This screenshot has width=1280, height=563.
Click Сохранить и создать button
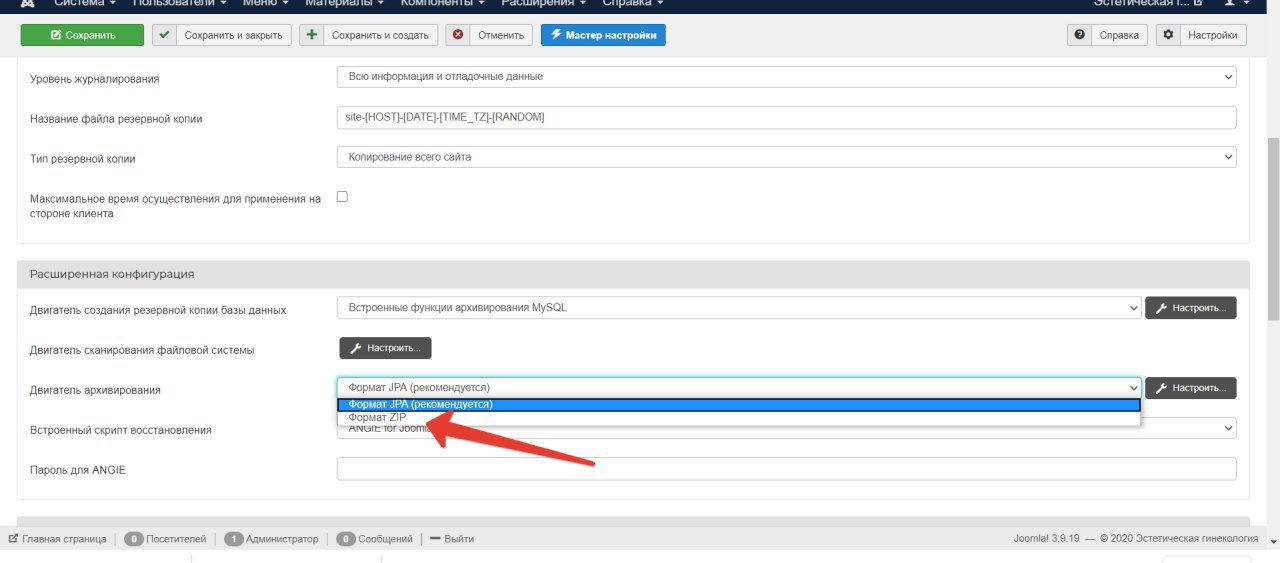[369, 35]
